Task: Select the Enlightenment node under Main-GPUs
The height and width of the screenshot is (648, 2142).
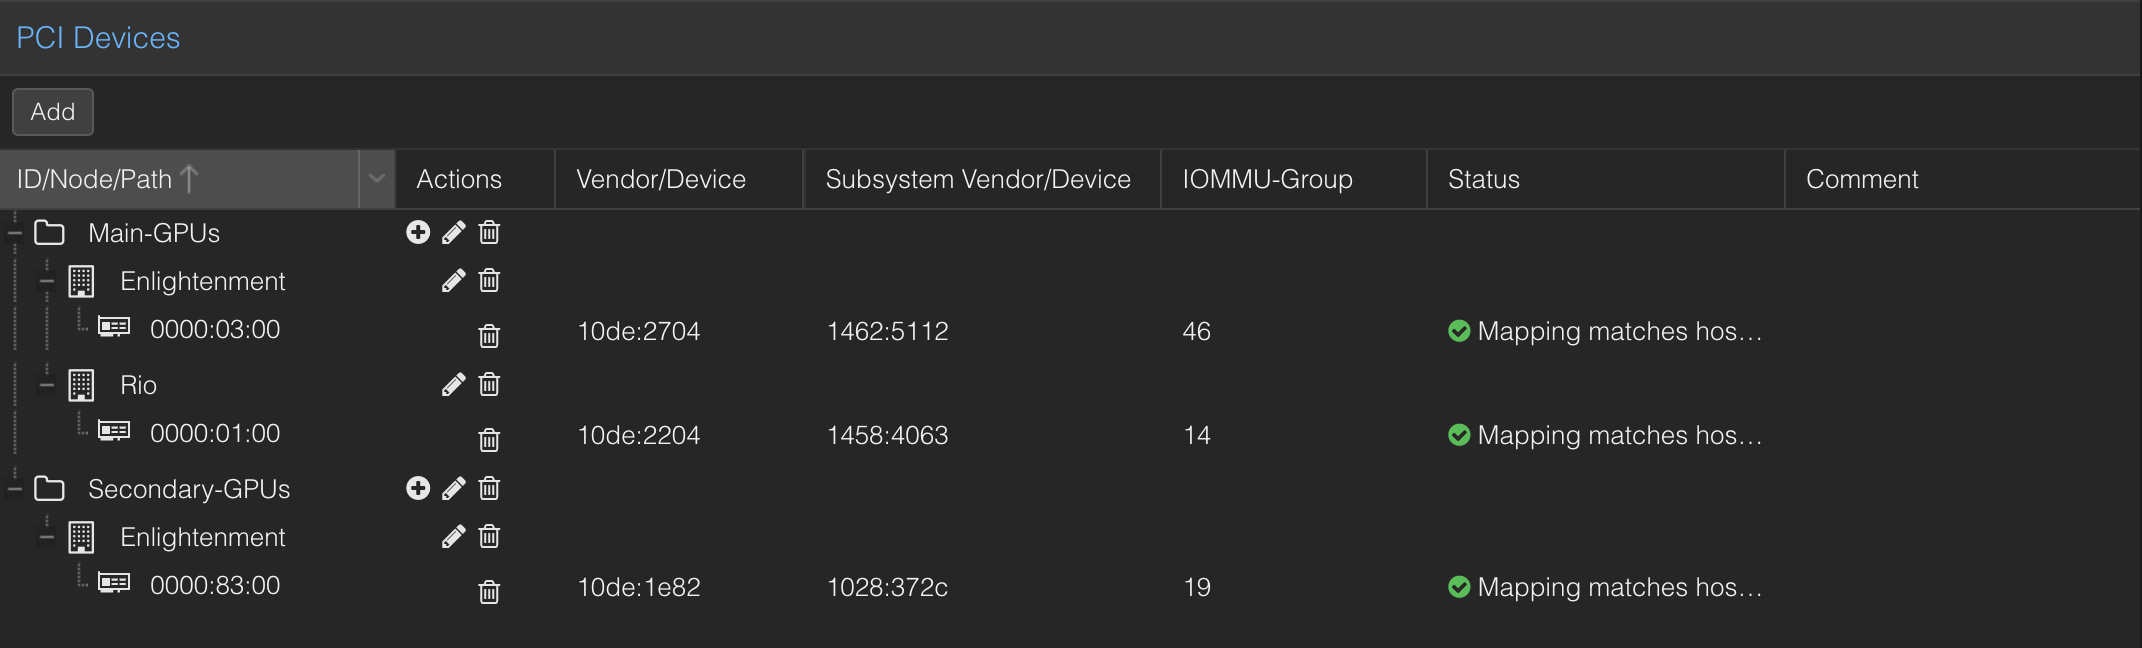Action: (203, 281)
